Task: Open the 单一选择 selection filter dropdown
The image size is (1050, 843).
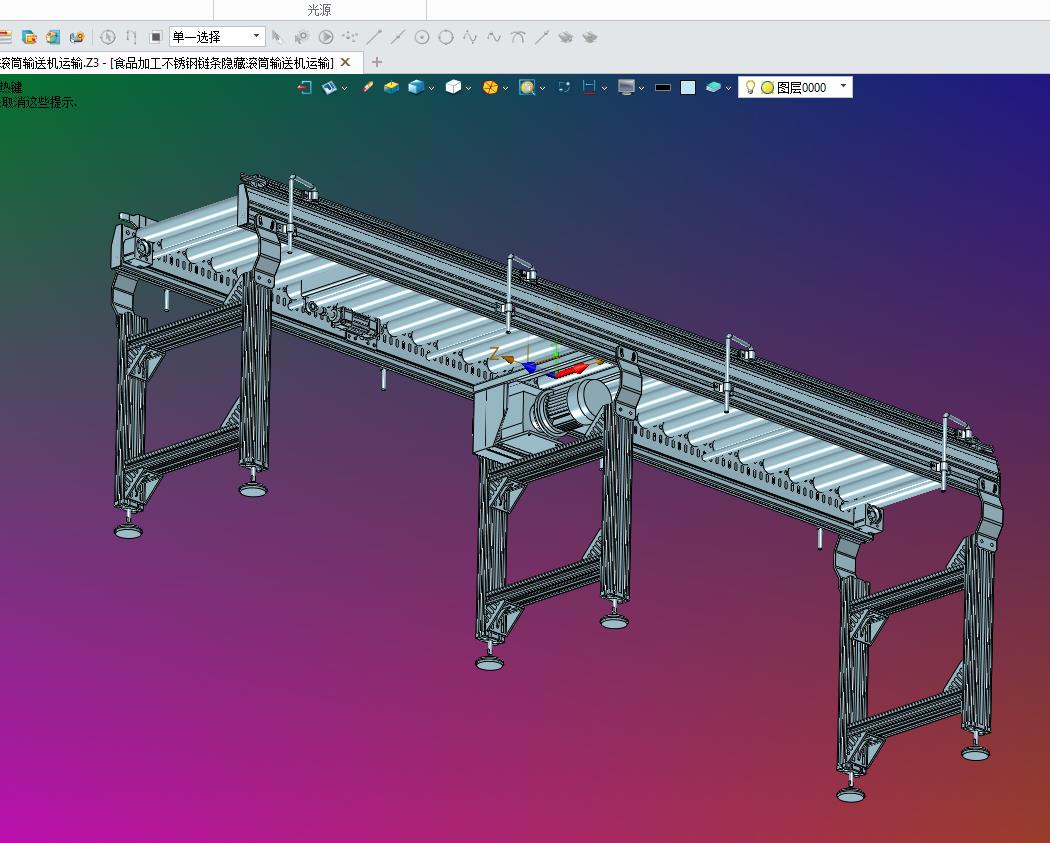Action: pos(217,37)
